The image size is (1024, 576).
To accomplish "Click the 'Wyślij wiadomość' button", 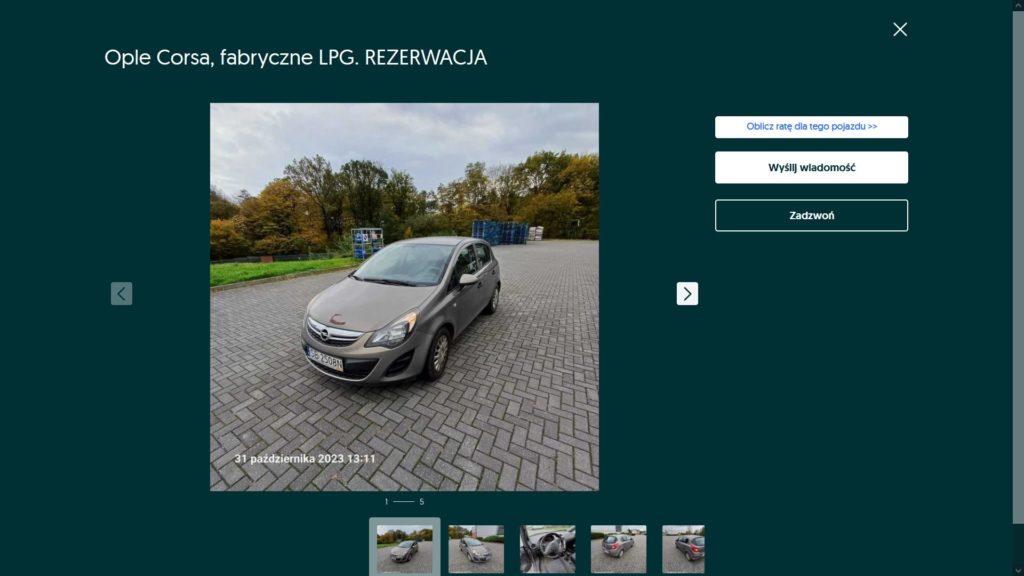I will [811, 167].
